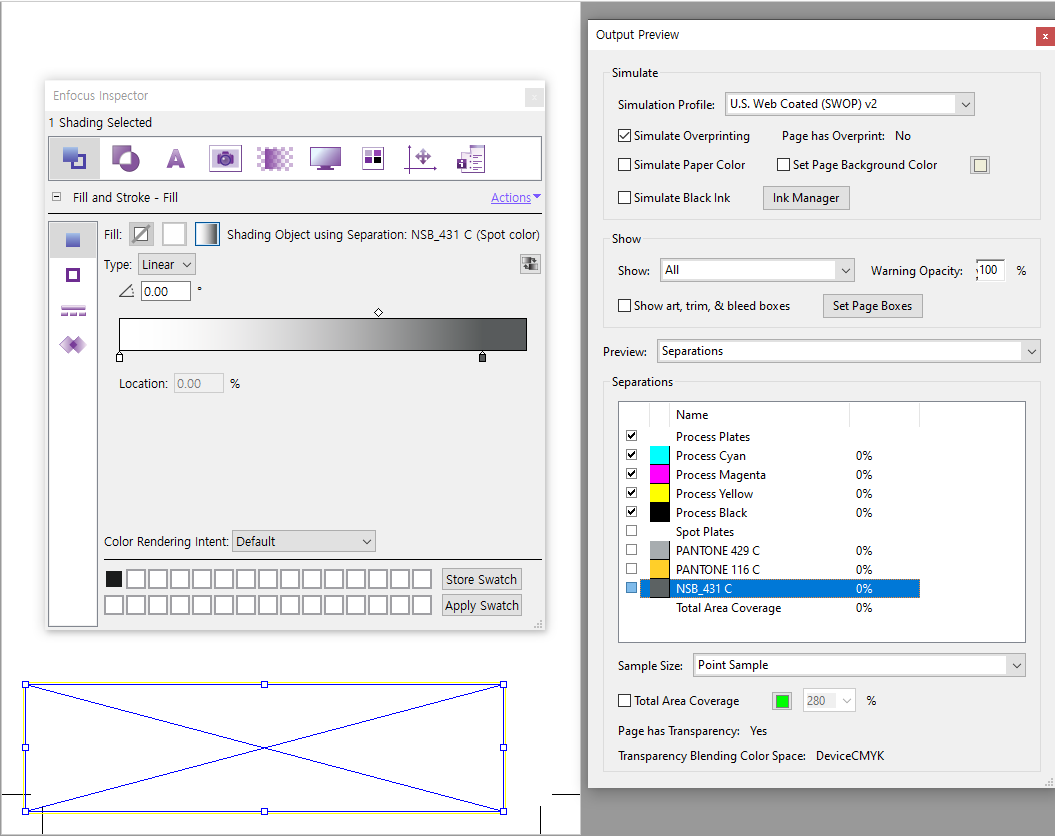Collapse the Fill and Stroke section

click(x=57, y=197)
